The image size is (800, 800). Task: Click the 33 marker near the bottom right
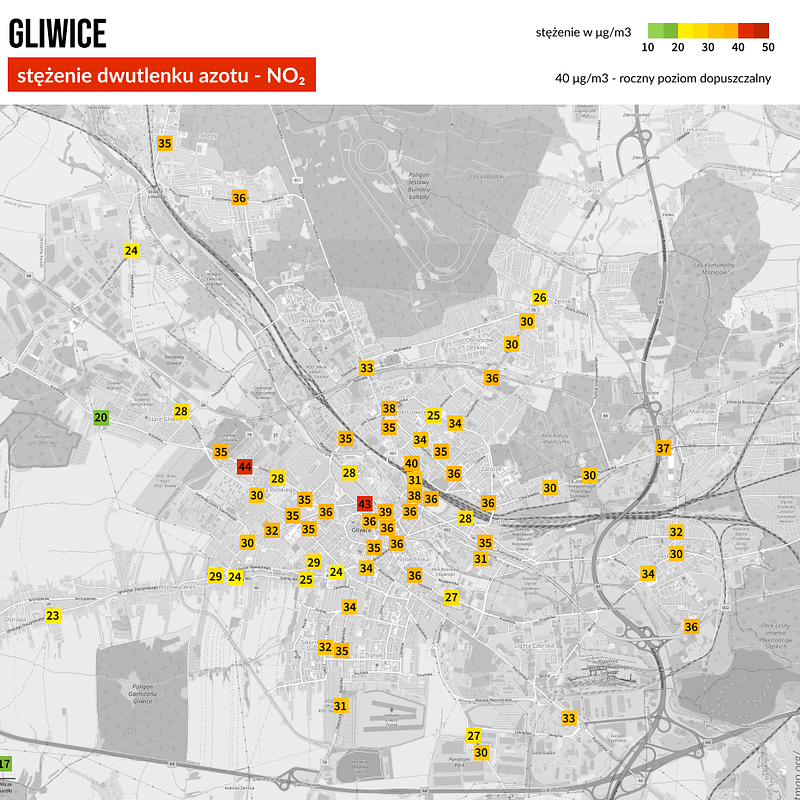(570, 719)
